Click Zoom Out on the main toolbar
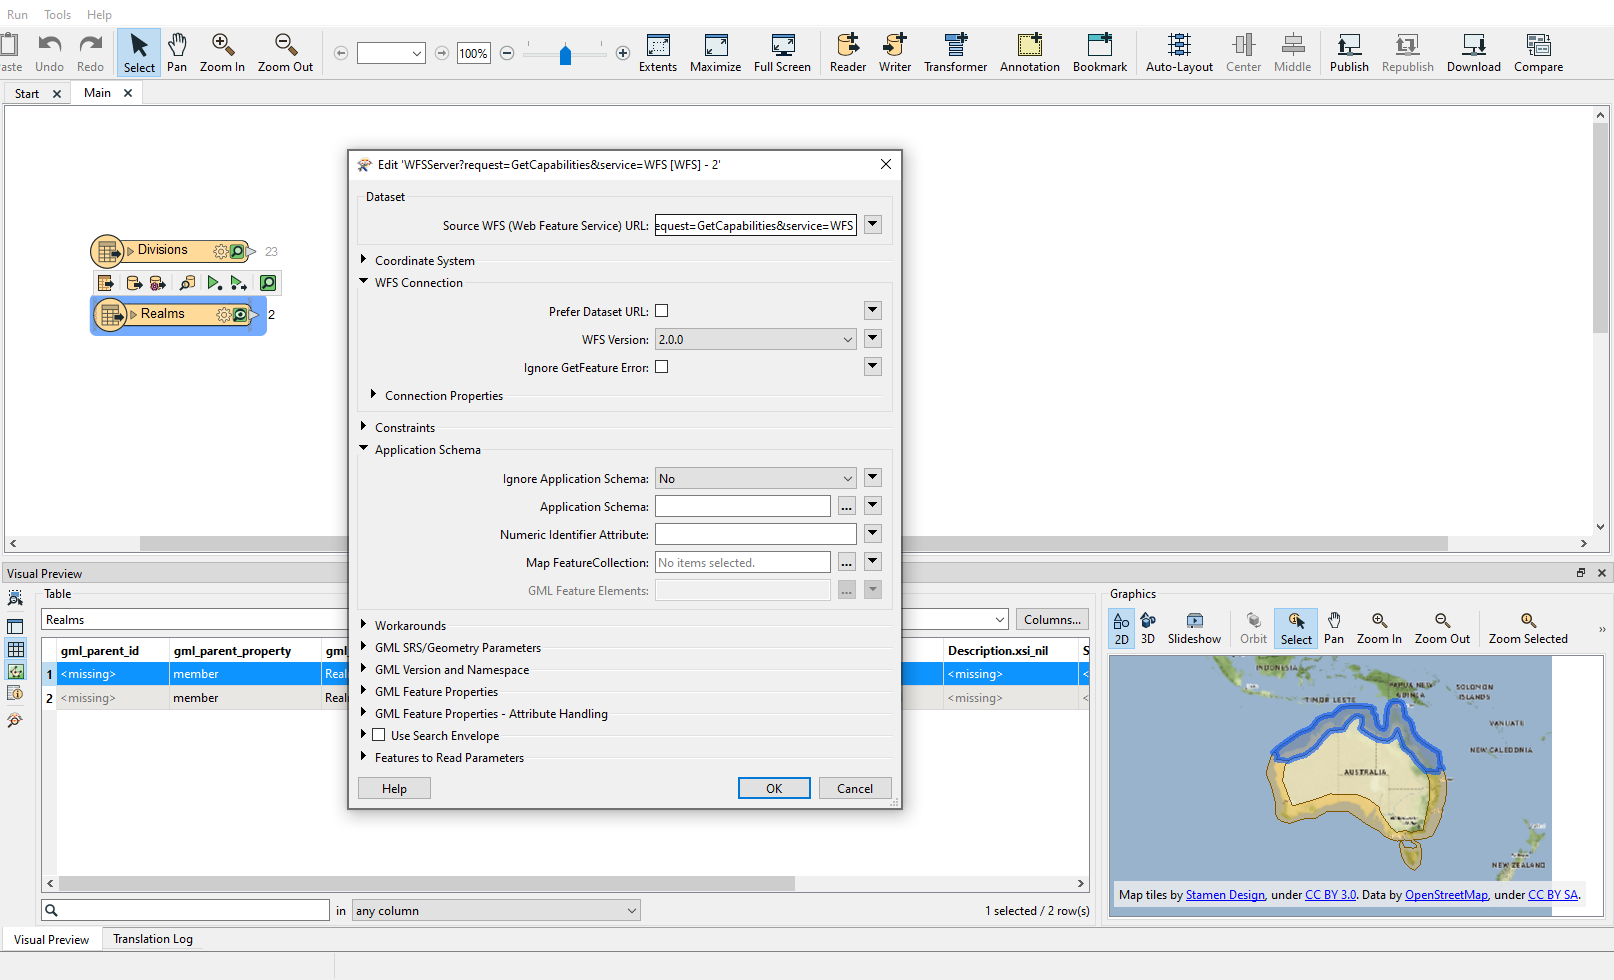1614x980 pixels. click(285, 53)
